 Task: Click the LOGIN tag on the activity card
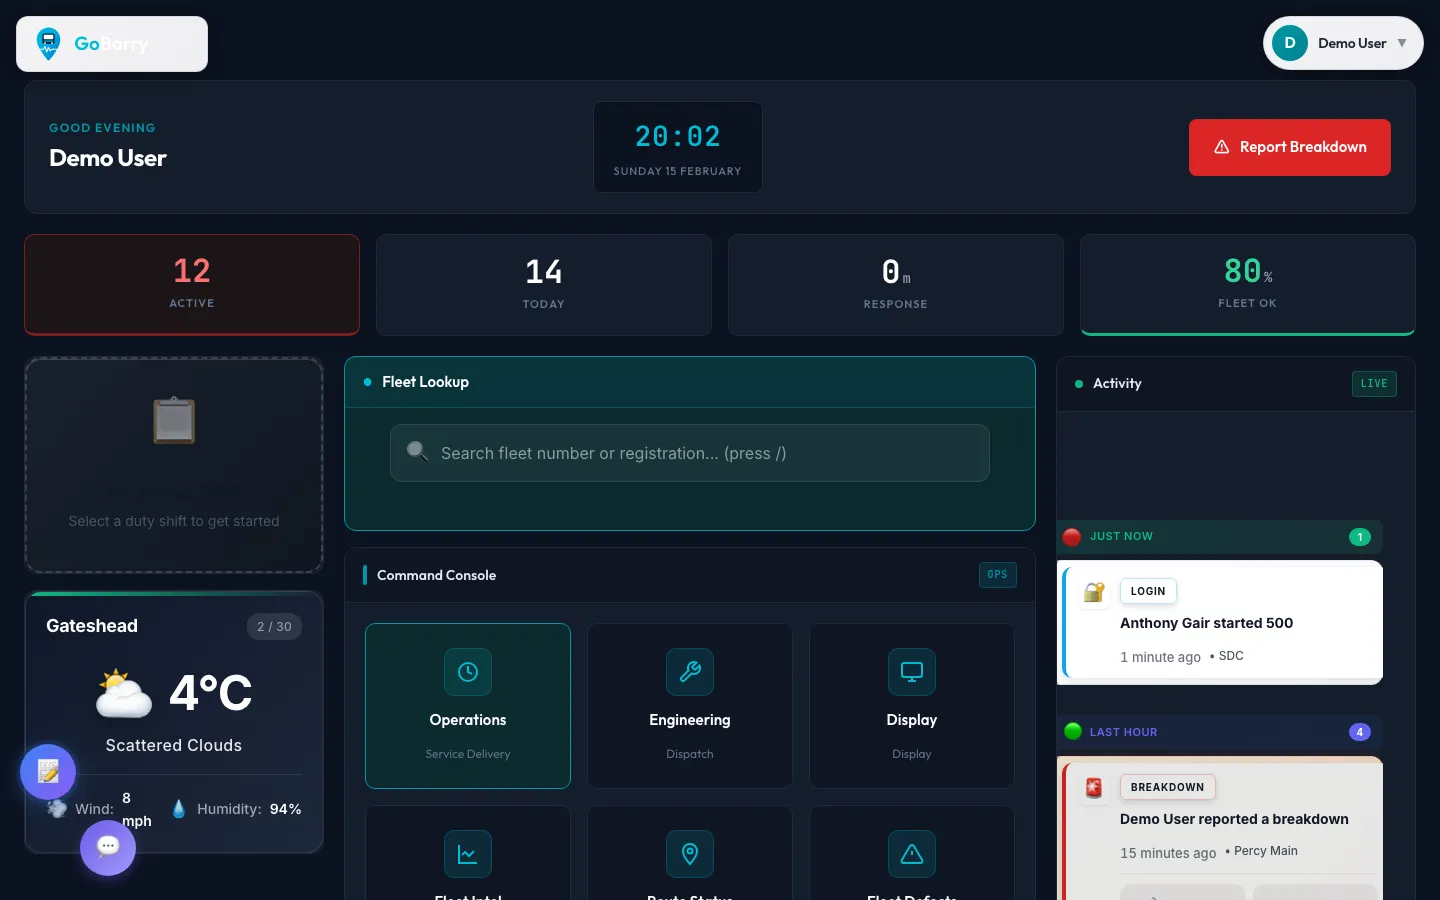pos(1148,591)
